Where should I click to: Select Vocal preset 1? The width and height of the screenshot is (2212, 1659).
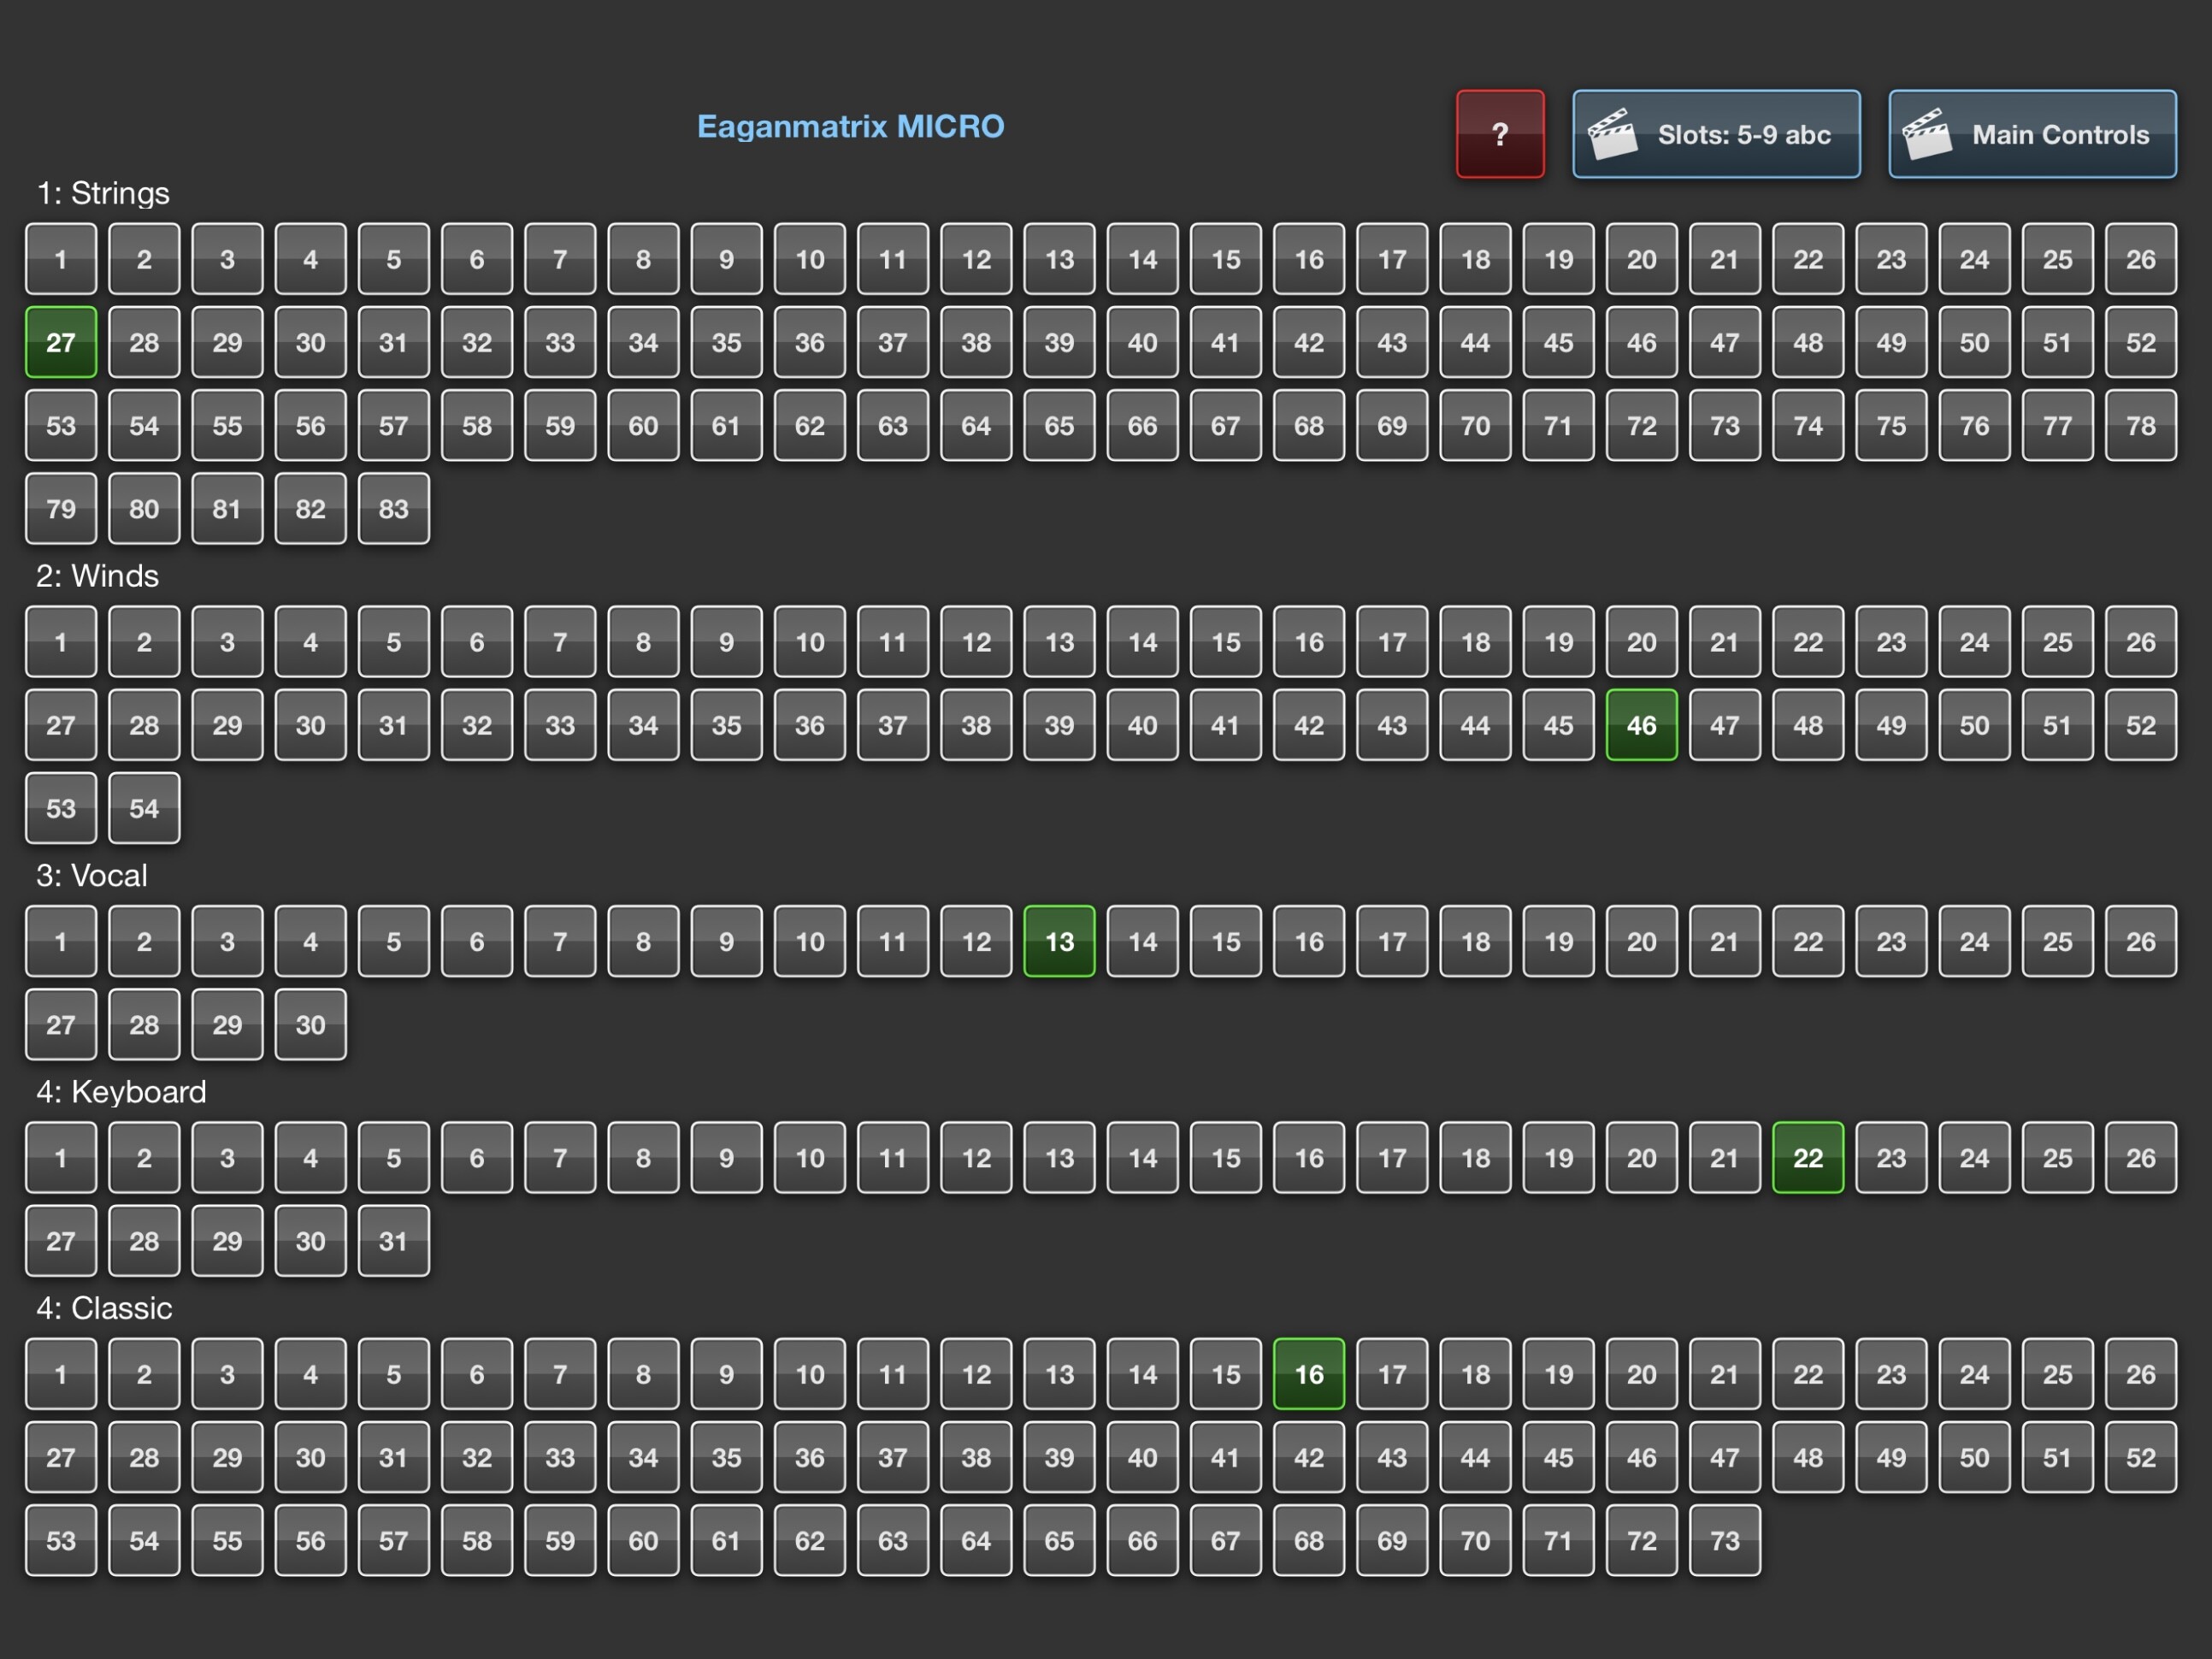(61, 941)
